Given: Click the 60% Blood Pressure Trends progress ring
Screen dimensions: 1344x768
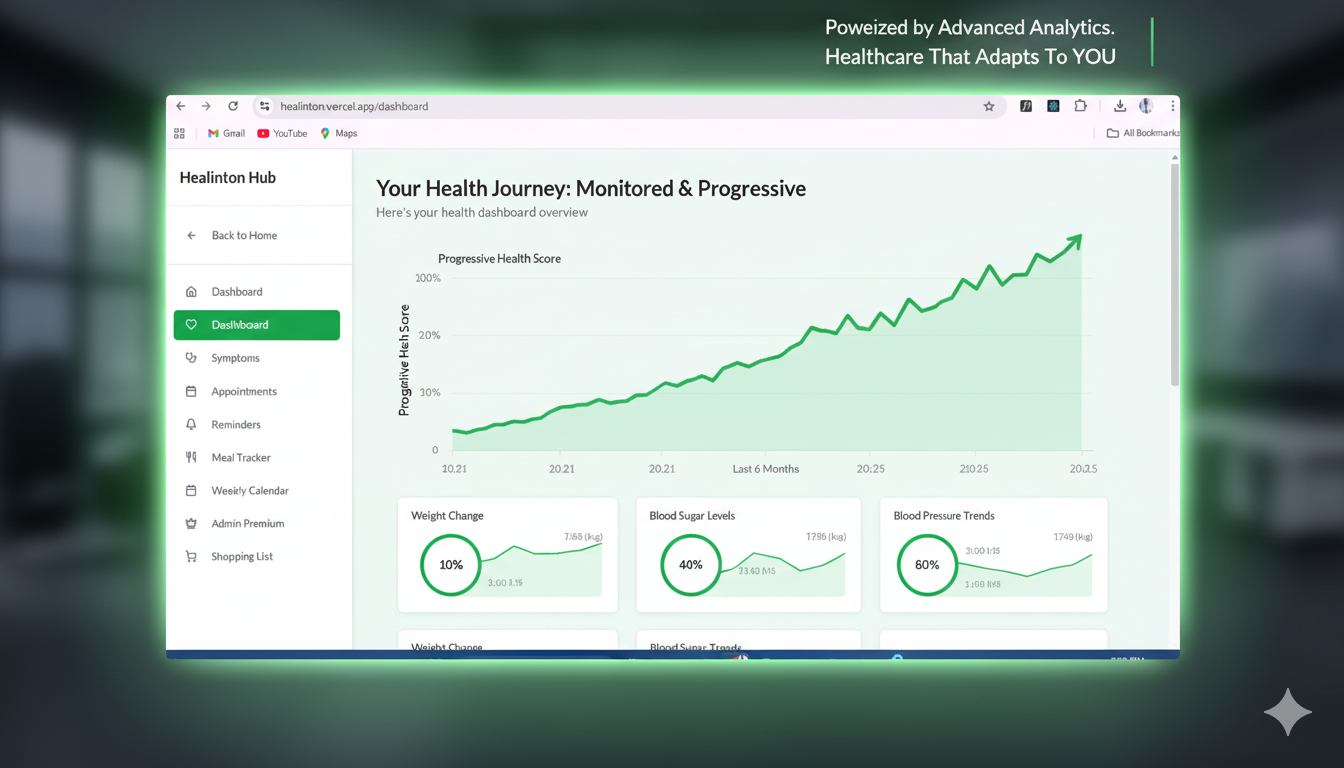Looking at the screenshot, I should tap(927, 565).
